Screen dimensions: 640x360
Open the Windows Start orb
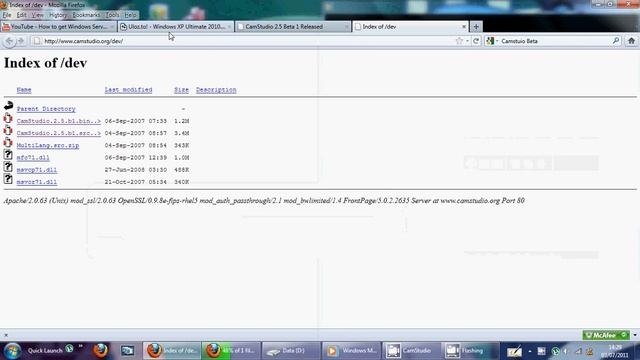point(12,351)
